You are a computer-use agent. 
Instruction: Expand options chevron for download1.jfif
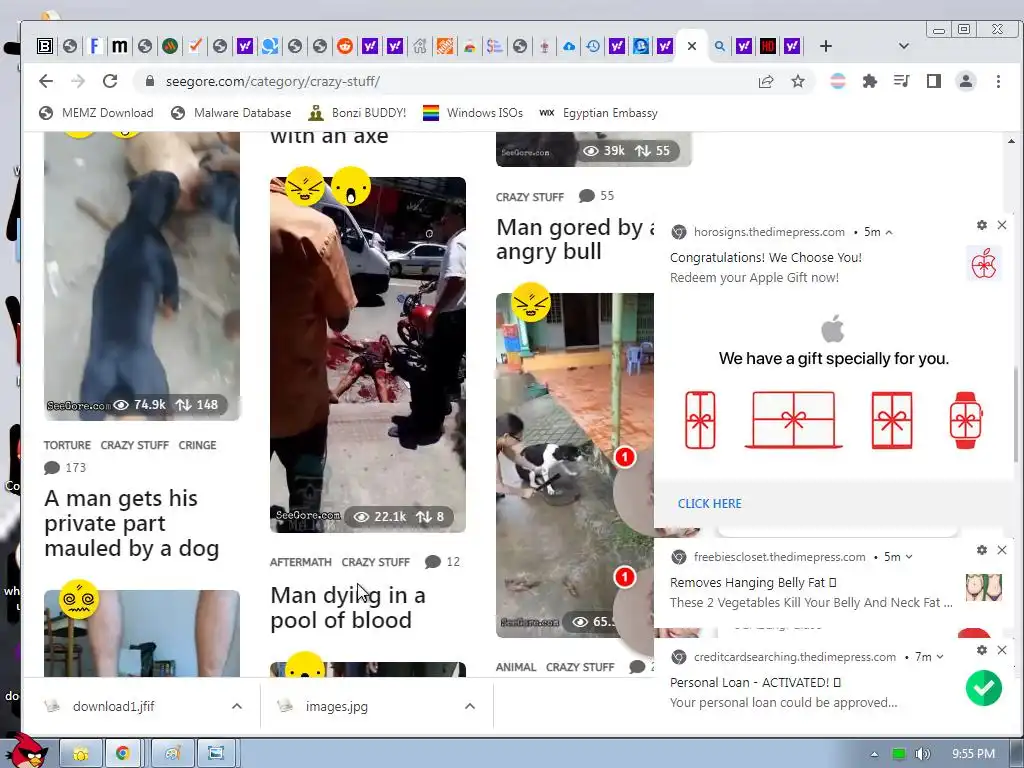(x=237, y=706)
